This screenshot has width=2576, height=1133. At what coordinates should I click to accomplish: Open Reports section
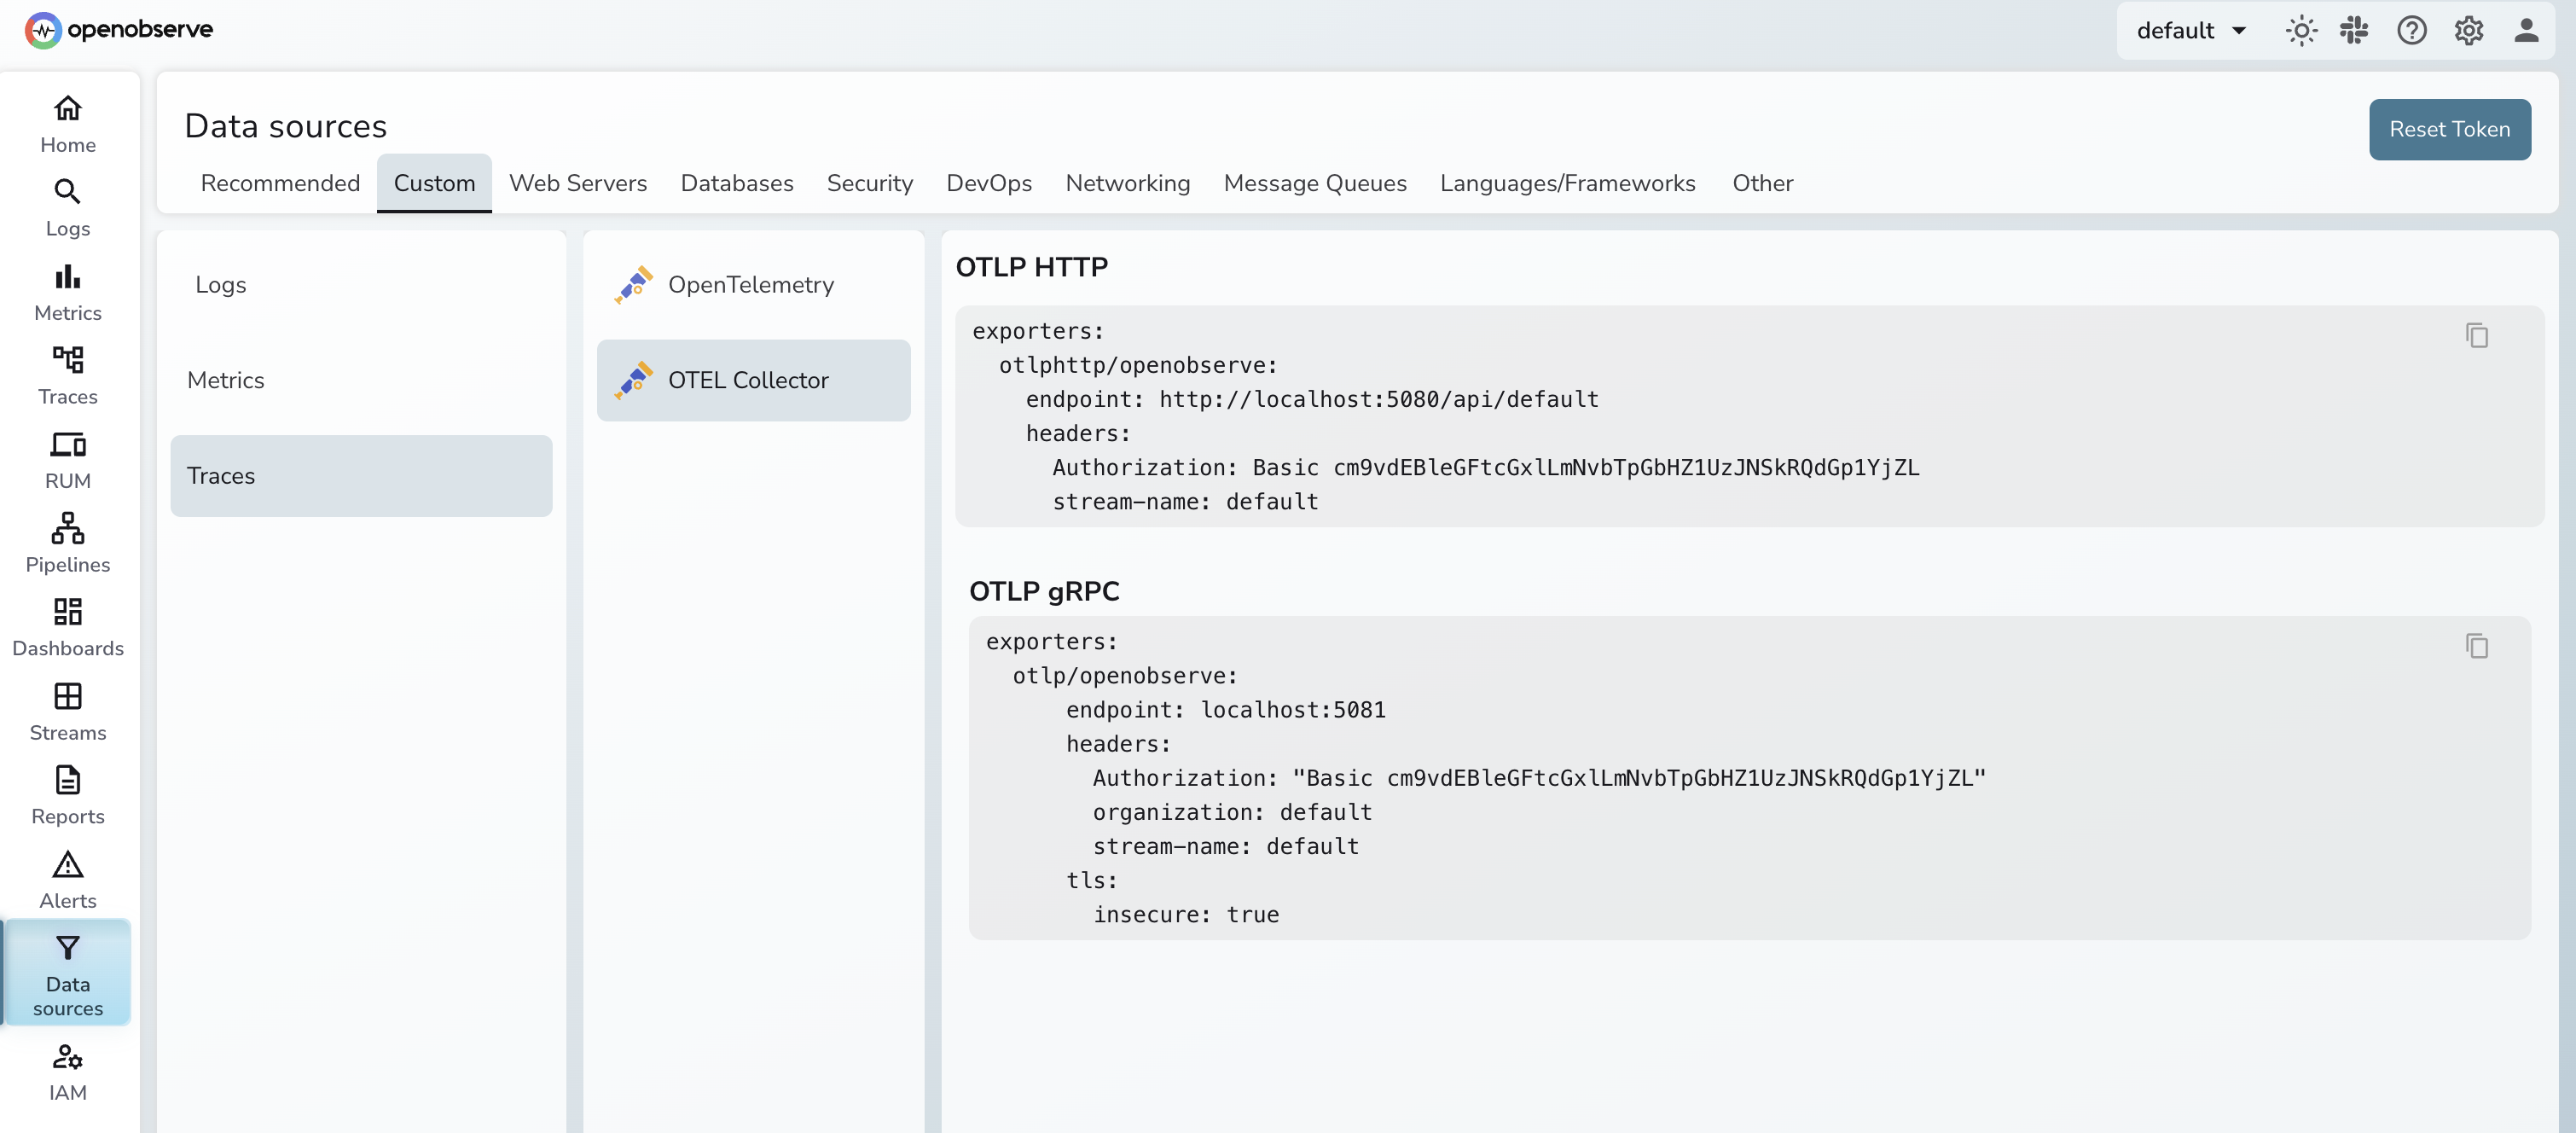click(x=68, y=796)
